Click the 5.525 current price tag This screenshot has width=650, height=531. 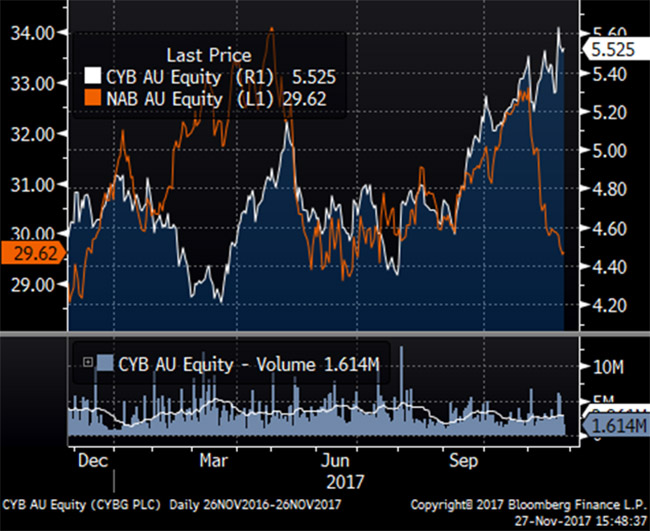click(x=614, y=46)
